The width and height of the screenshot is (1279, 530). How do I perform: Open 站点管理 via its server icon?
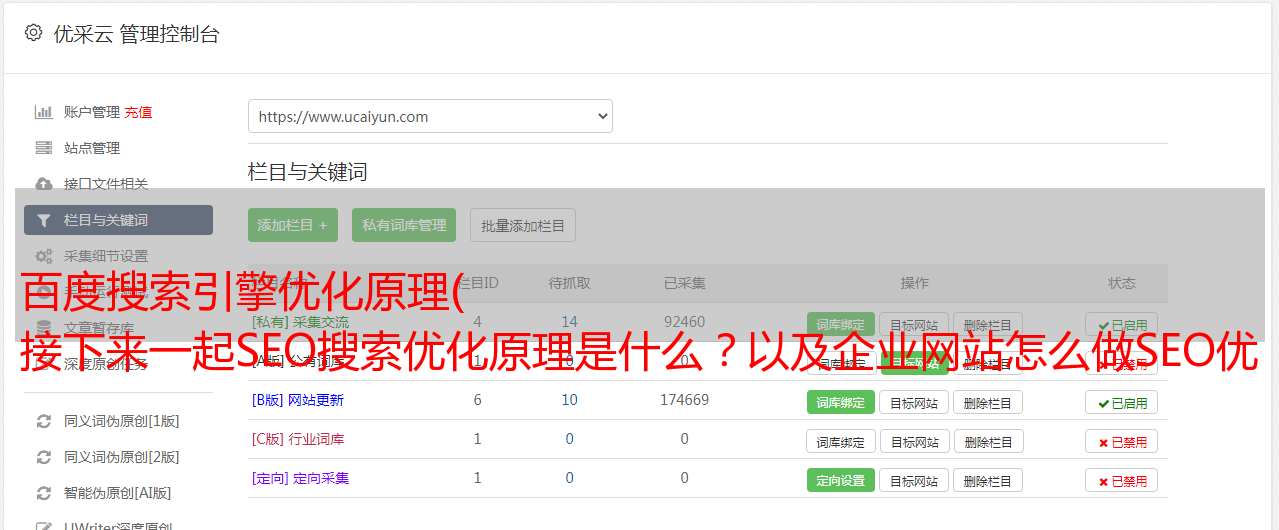coord(44,148)
